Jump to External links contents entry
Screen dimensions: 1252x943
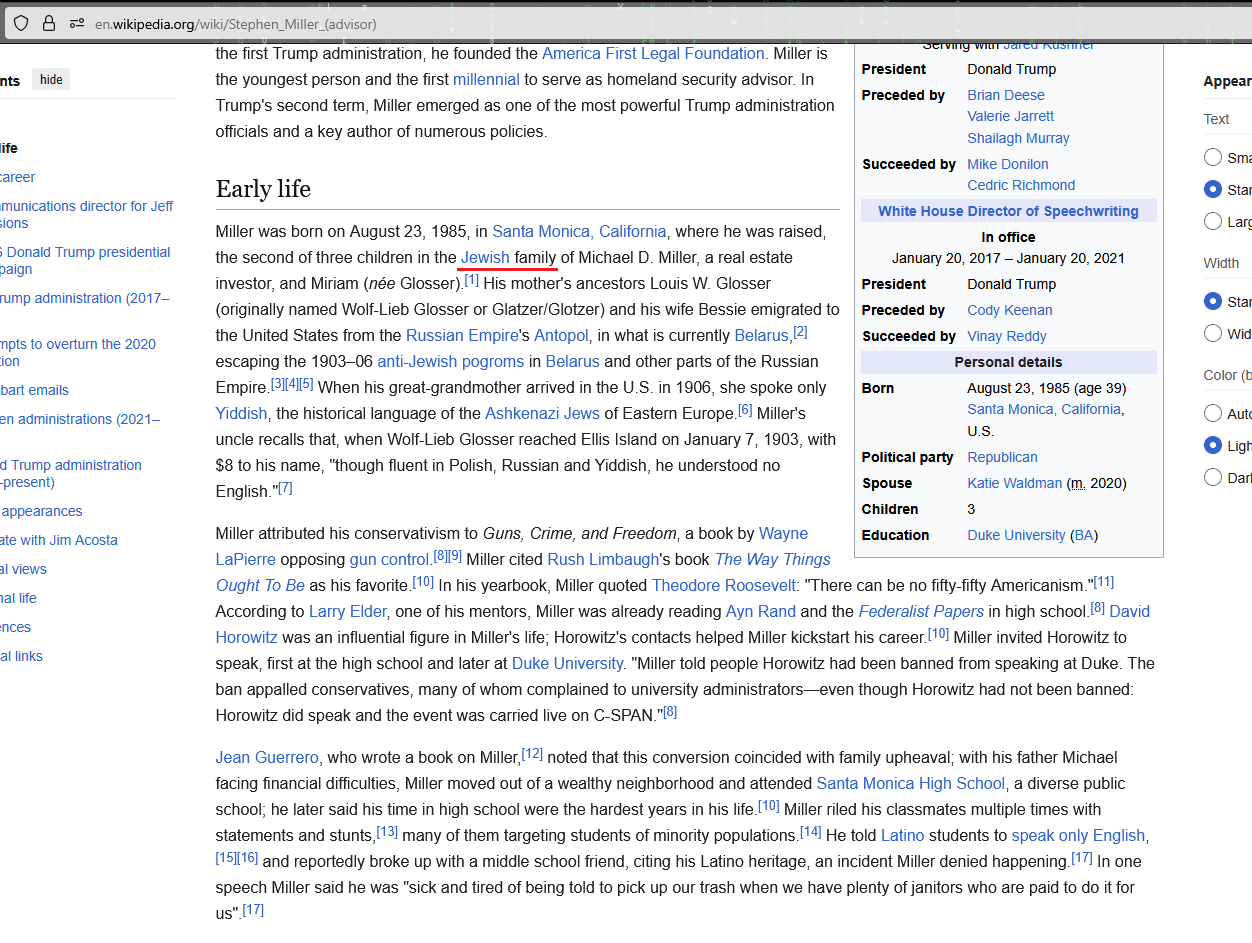[21, 656]
